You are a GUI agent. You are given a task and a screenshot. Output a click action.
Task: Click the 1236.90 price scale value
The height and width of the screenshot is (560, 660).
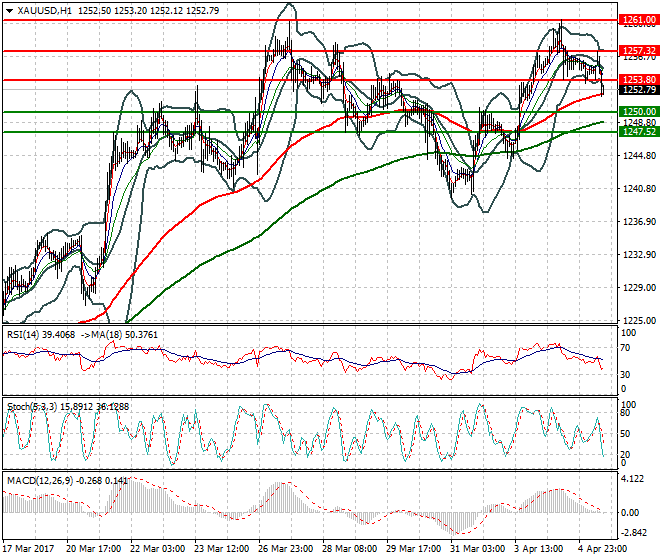(639, 221)
